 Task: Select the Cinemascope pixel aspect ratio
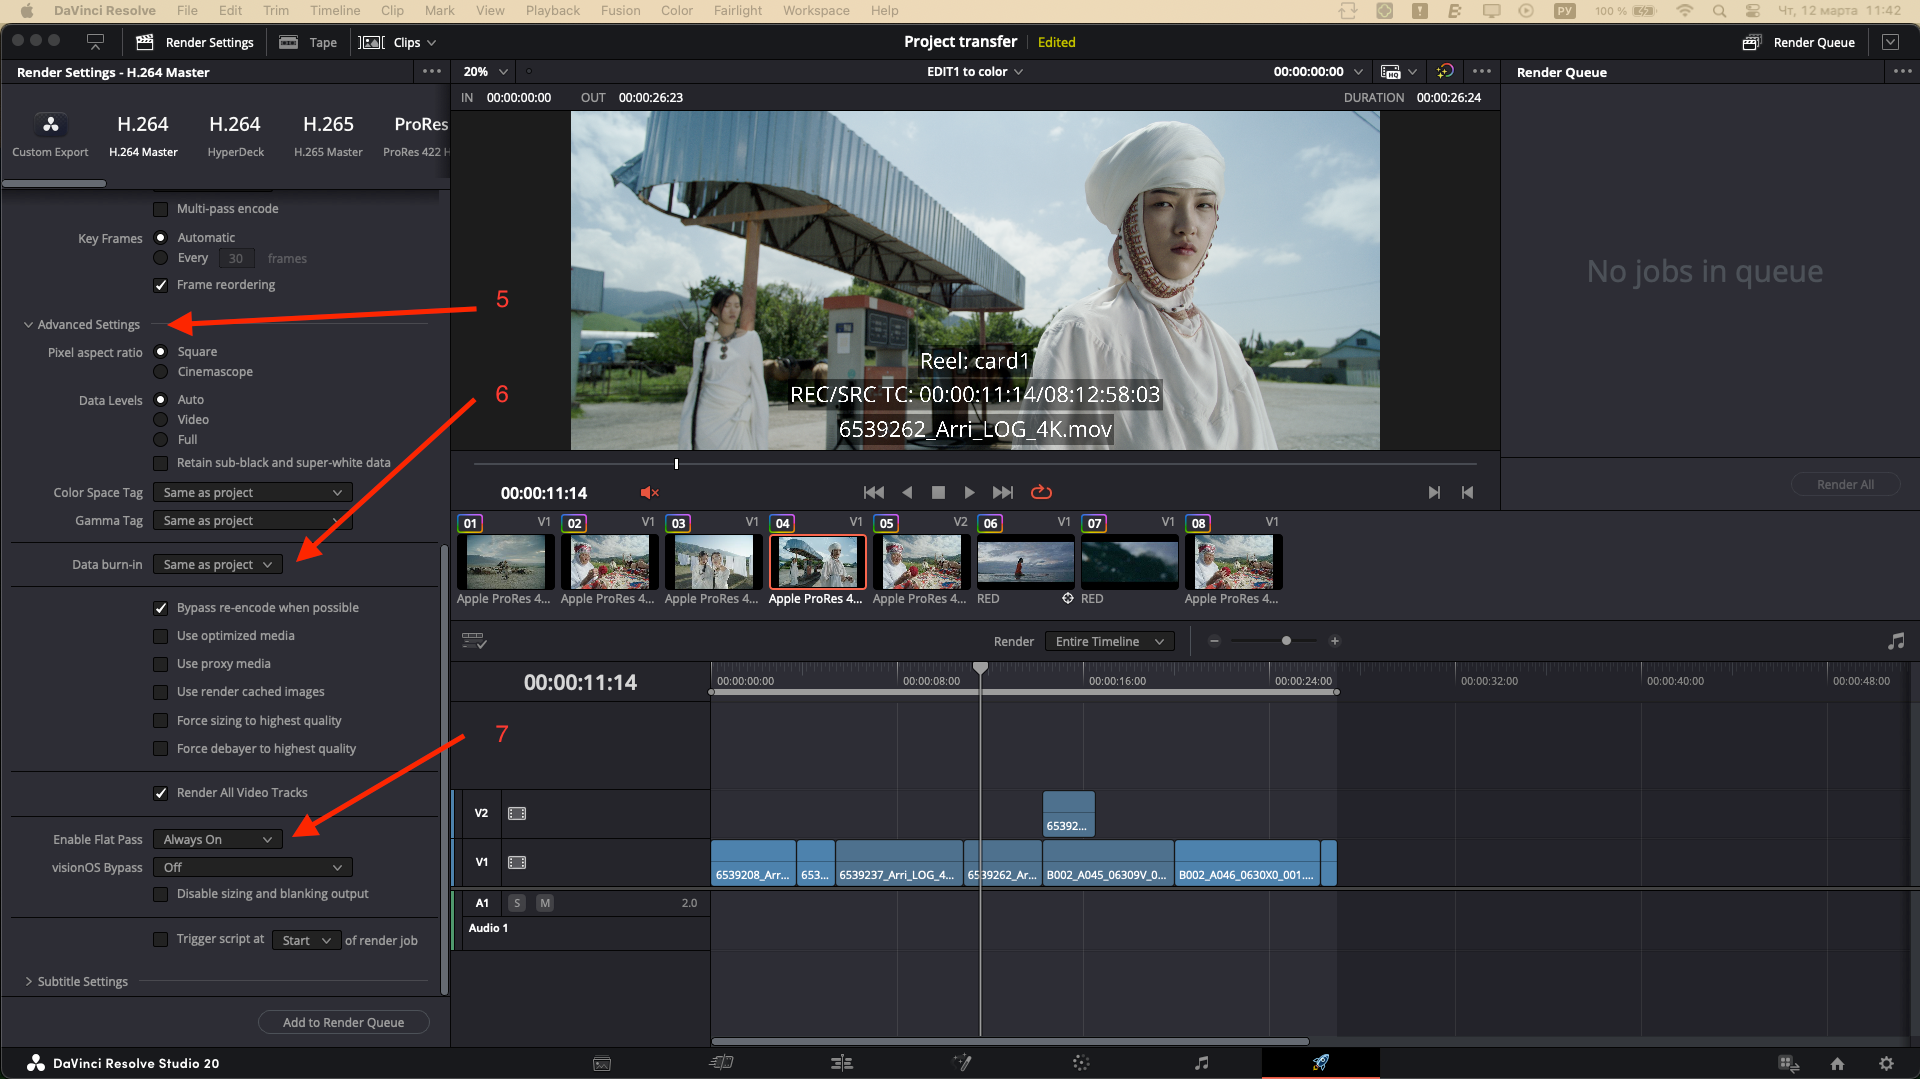(x=160, y=371)
